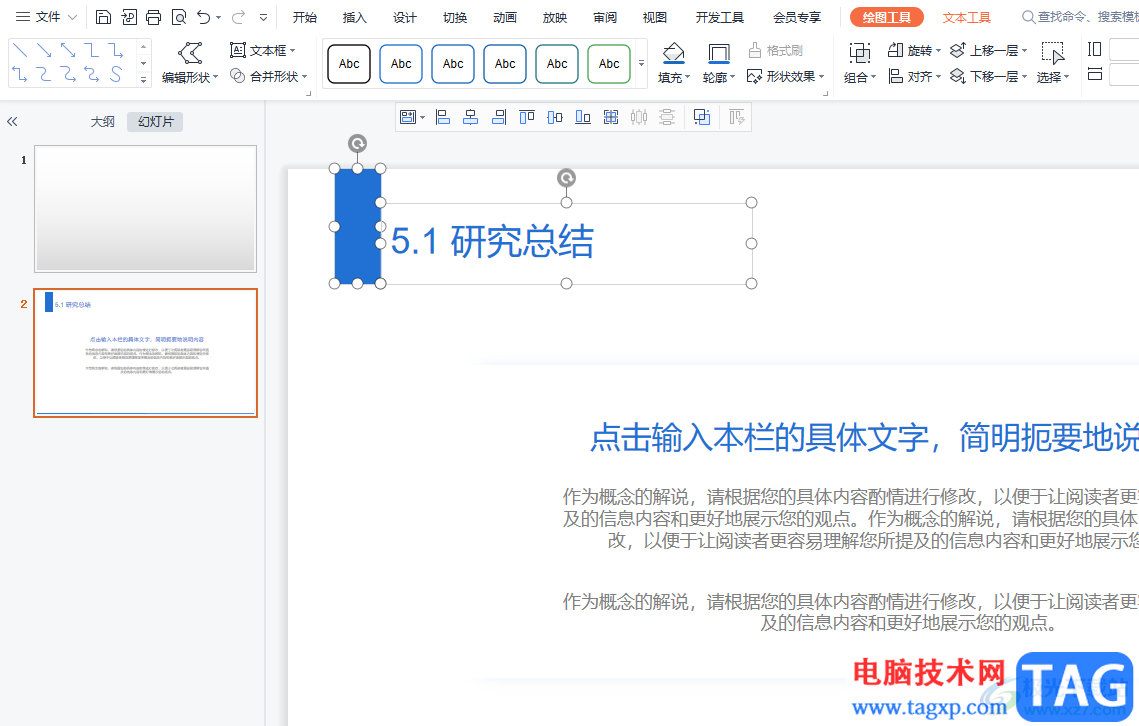This screenshot has width=1139, height=726.
Task: Open the 旋转 rotate dropdown
Action: point(939,50)
